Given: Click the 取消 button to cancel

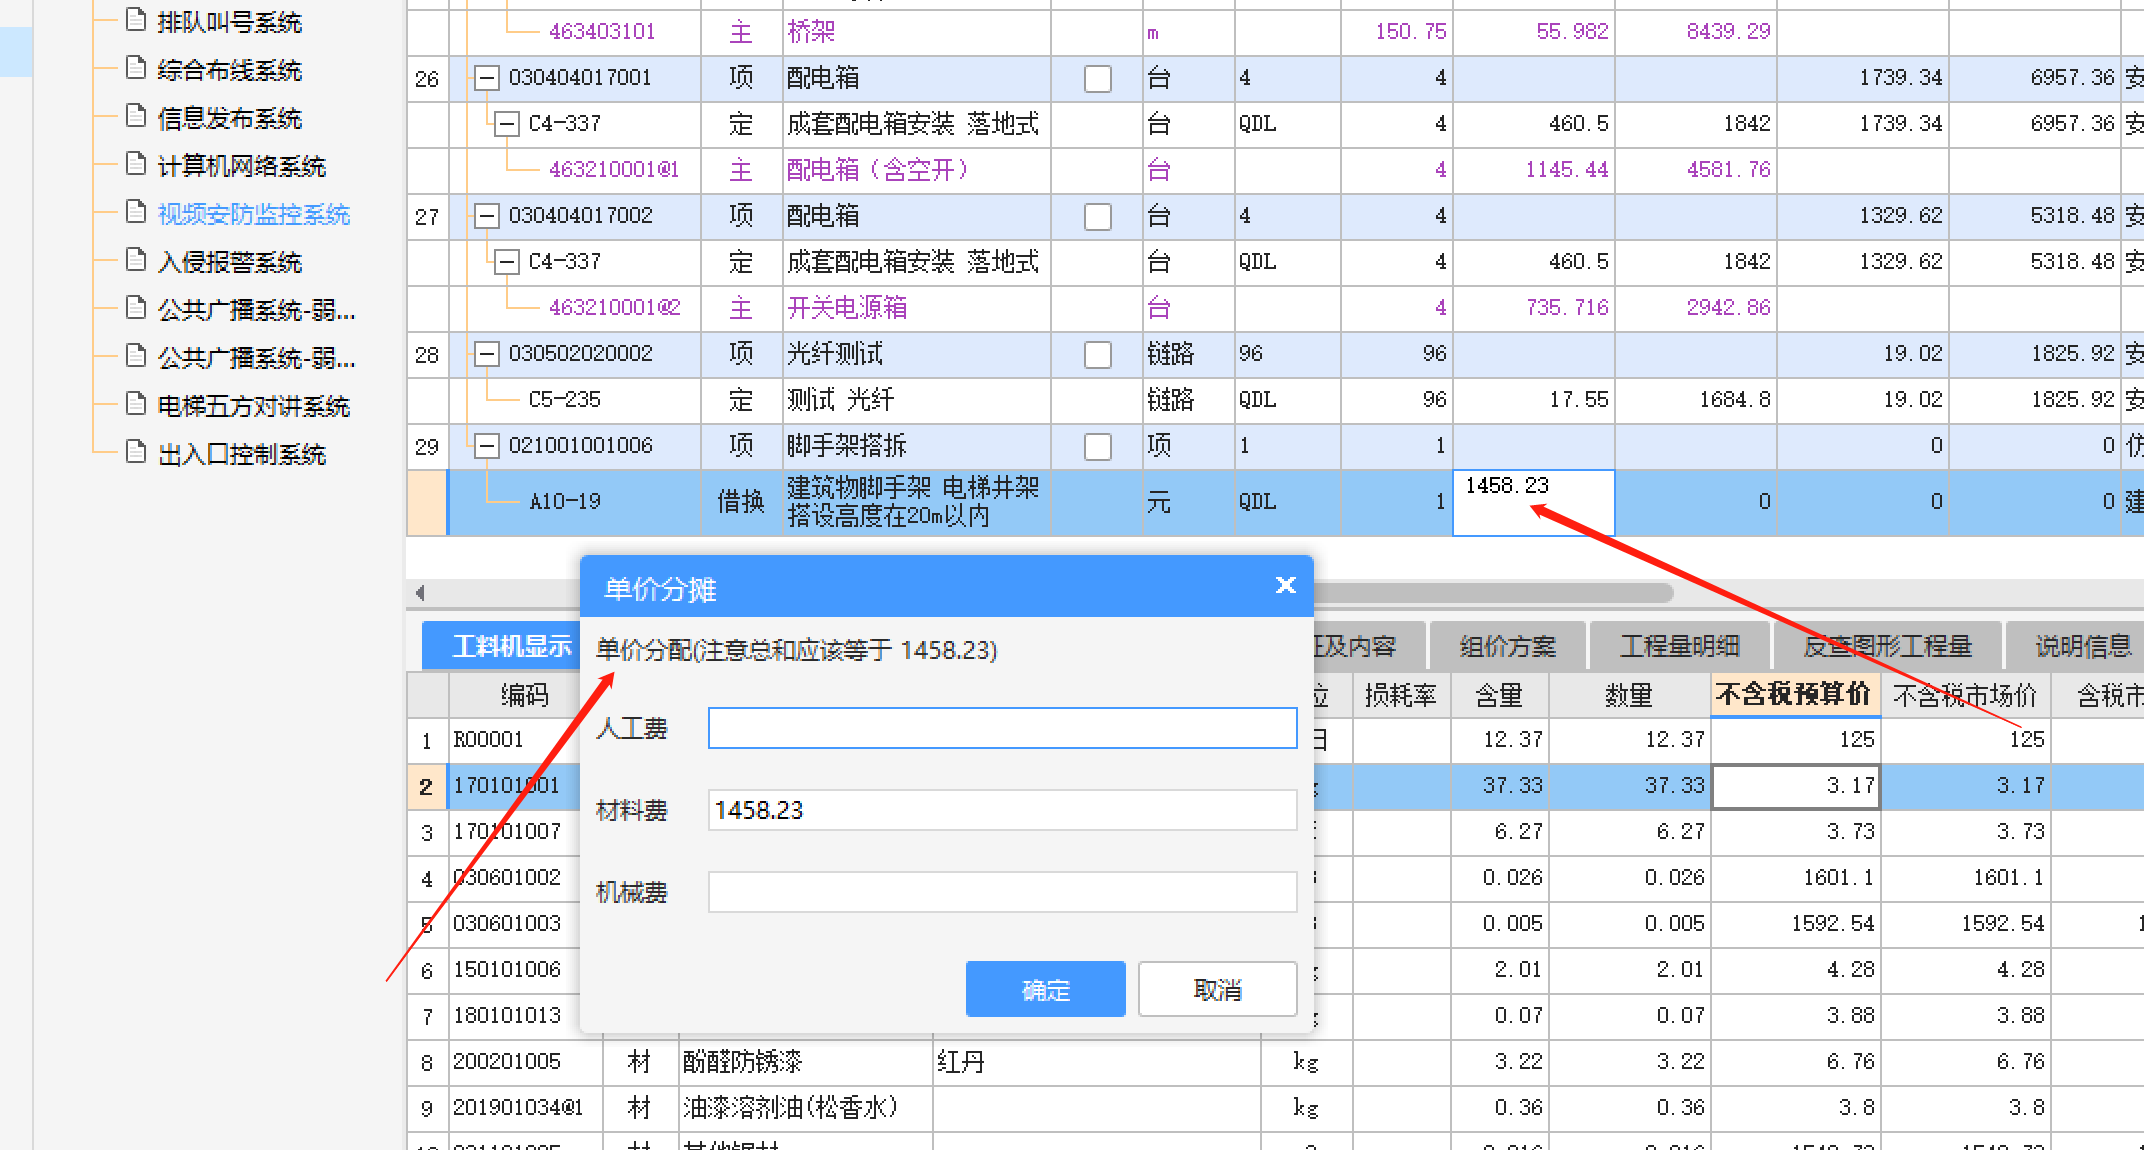Looking at the screenshot, I should [x=1217, y=989].
